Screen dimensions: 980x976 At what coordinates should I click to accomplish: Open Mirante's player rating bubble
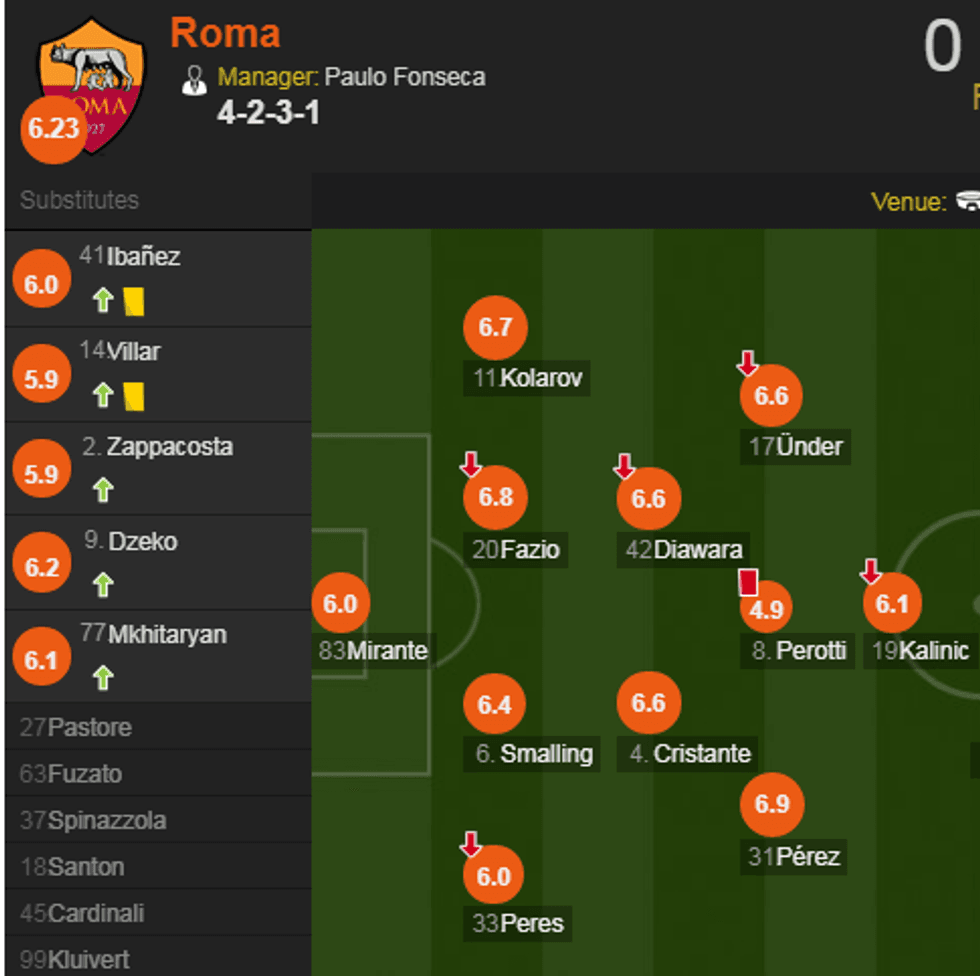[342, 602]
